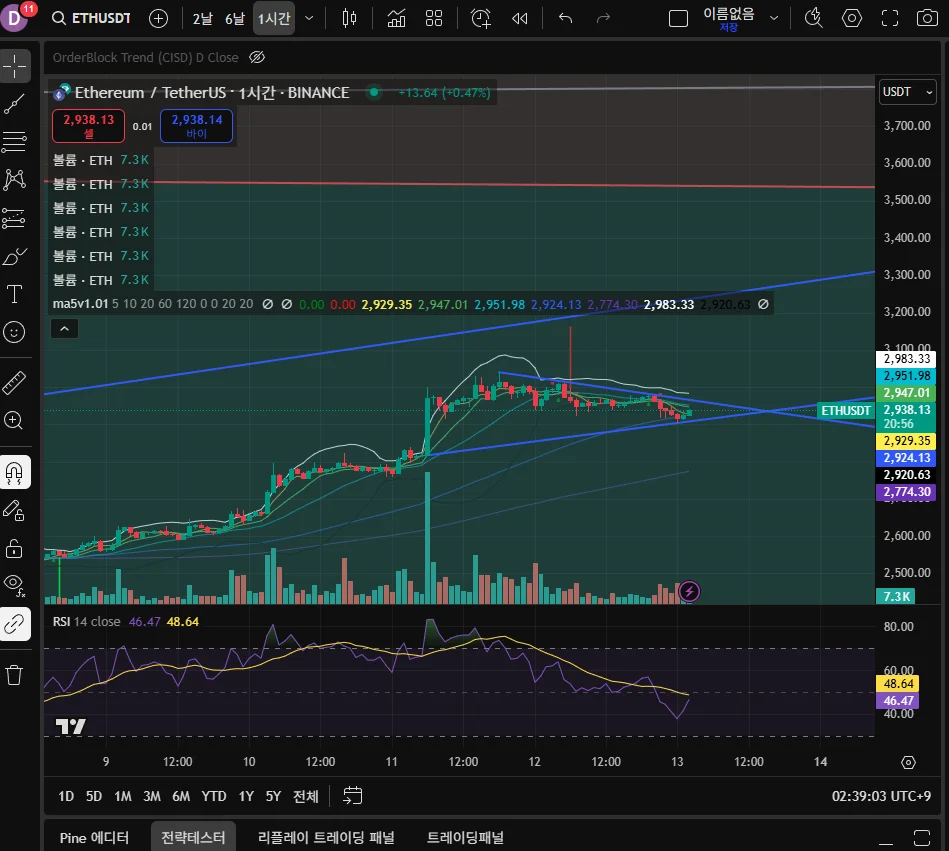Toggle hide all drawings eye icon

coord(15,585)
